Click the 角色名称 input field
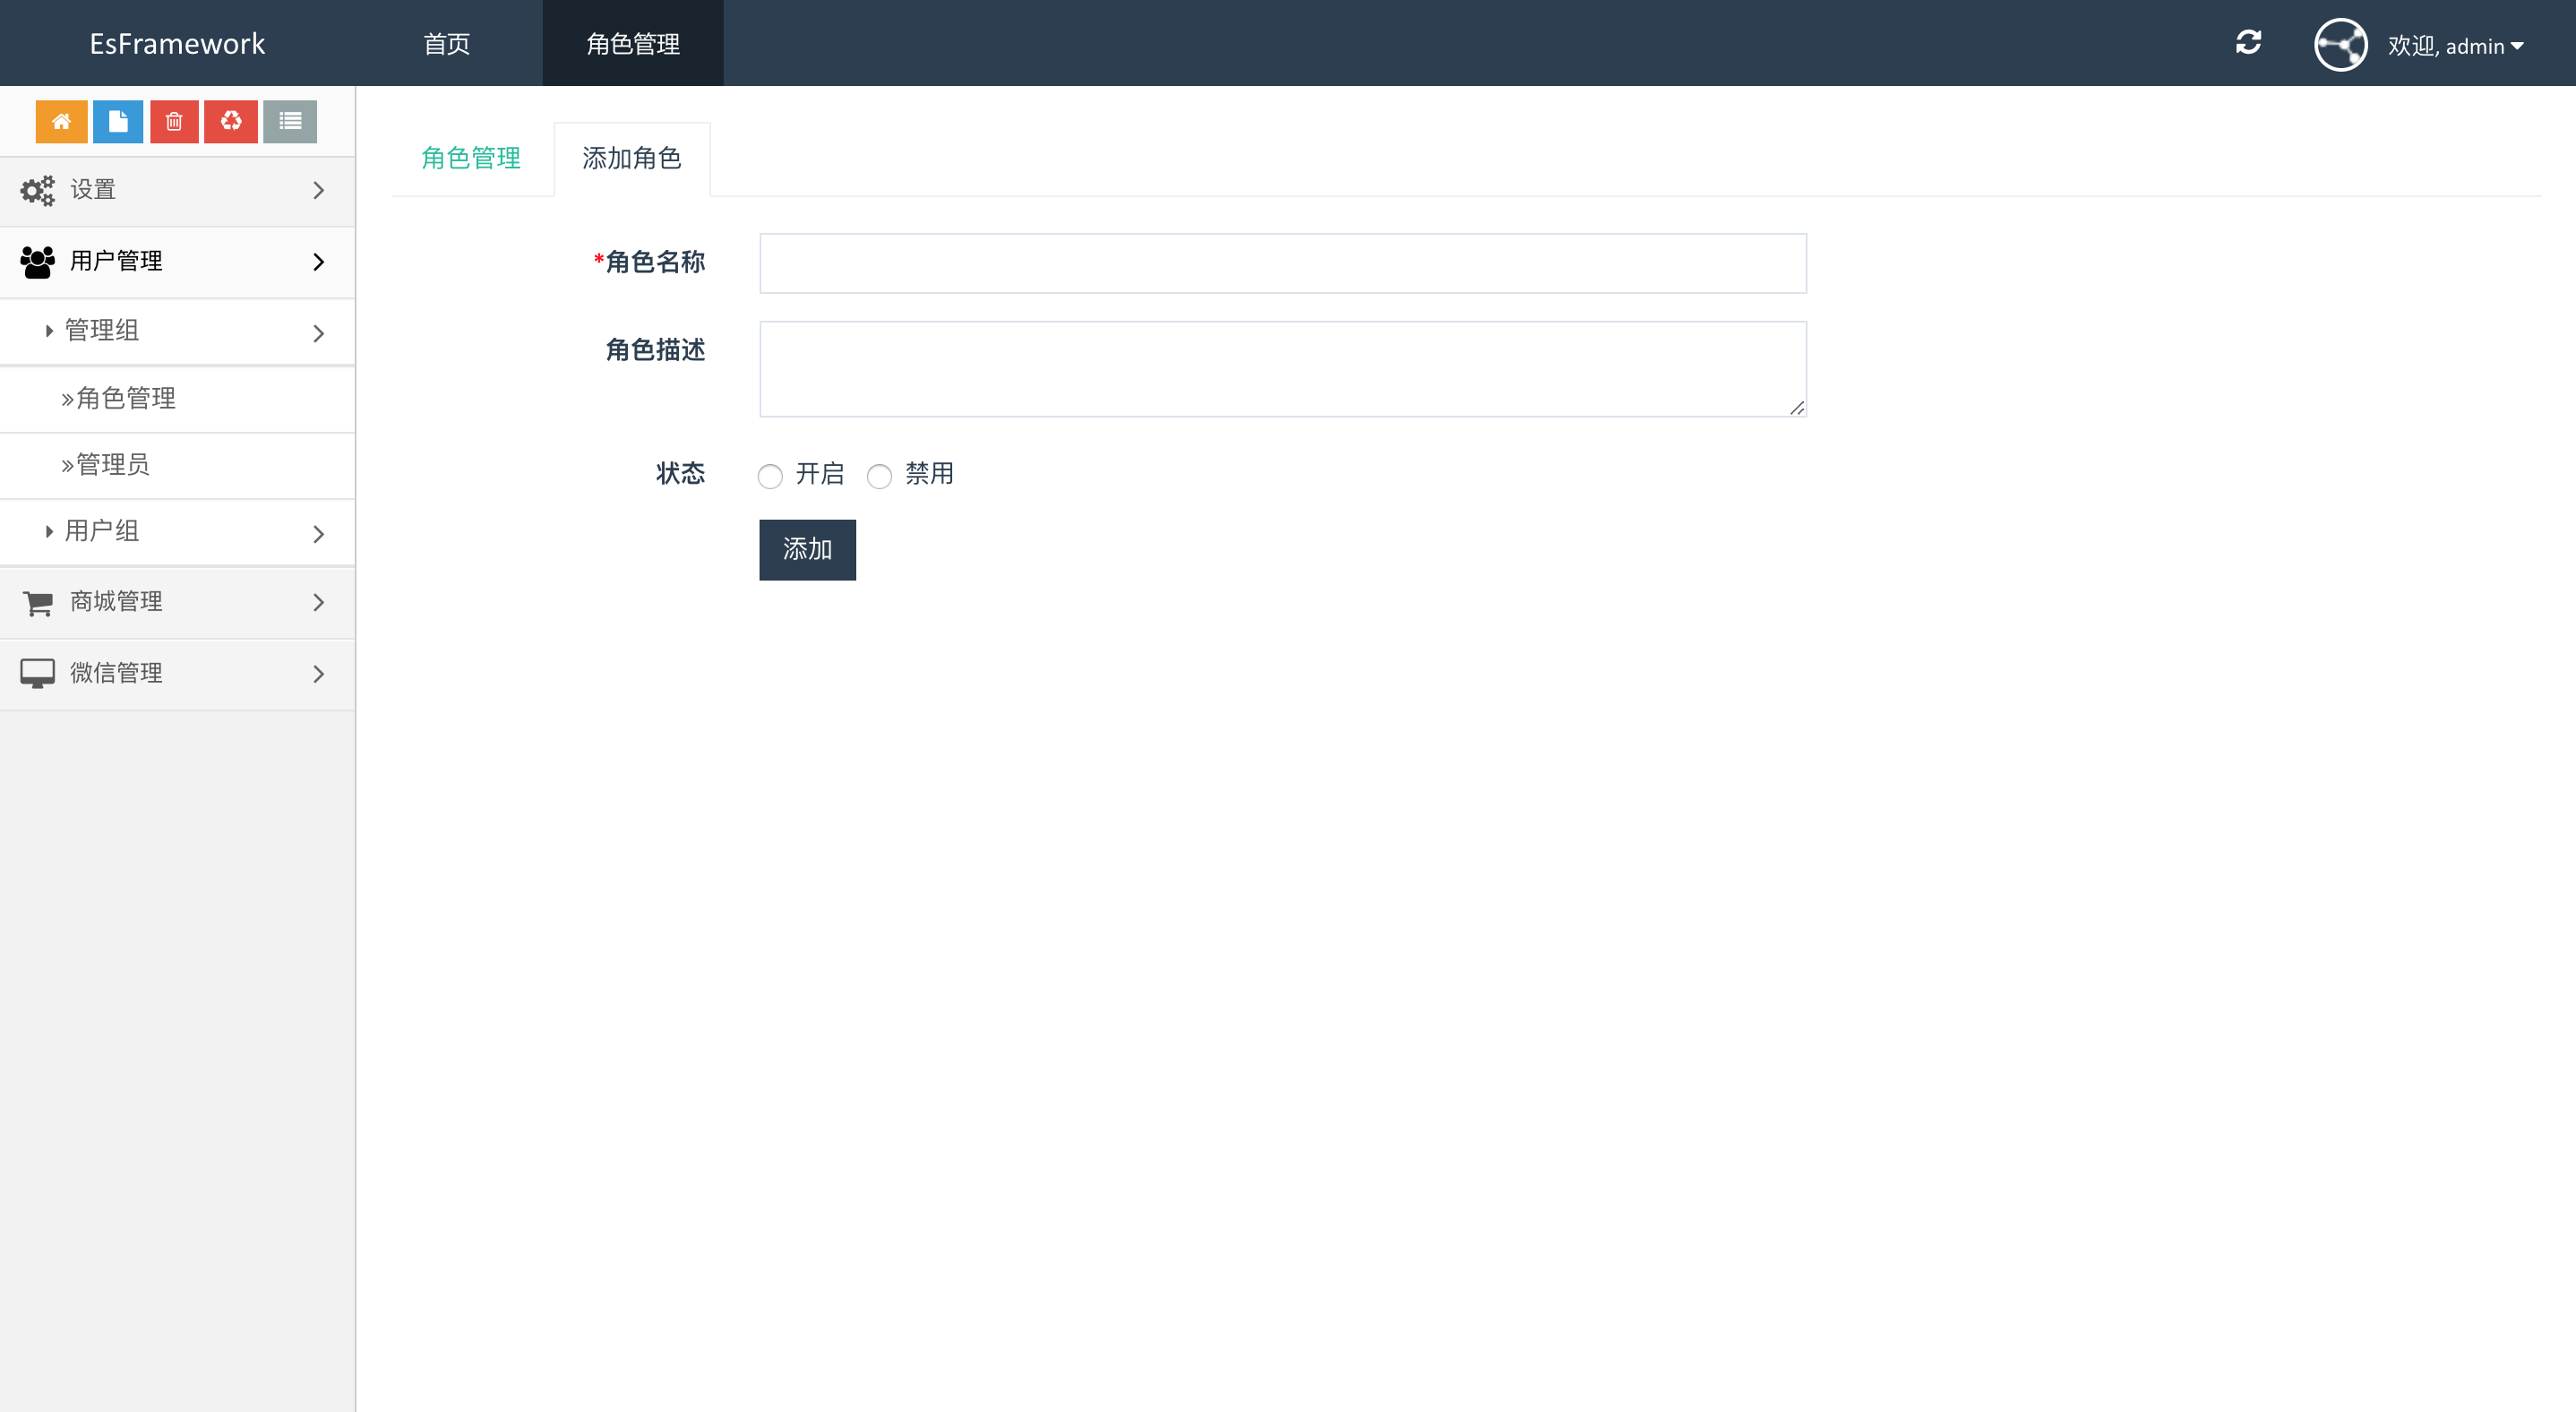Viewport: 2576px width, 1412px height. point(1282,263)
